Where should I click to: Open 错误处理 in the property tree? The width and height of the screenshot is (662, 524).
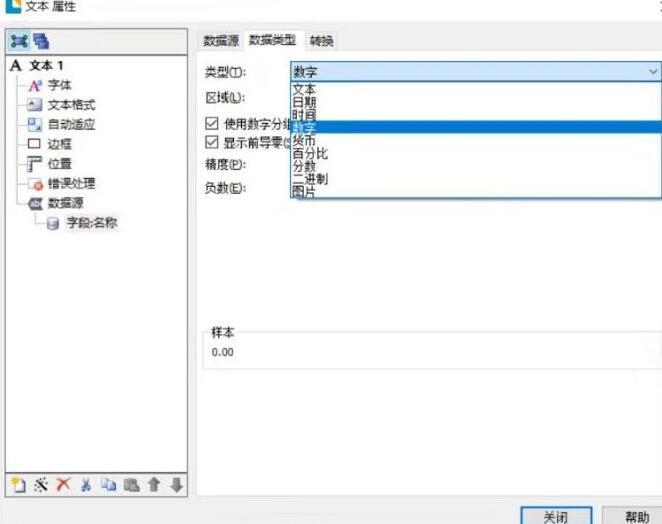[72, 184]
